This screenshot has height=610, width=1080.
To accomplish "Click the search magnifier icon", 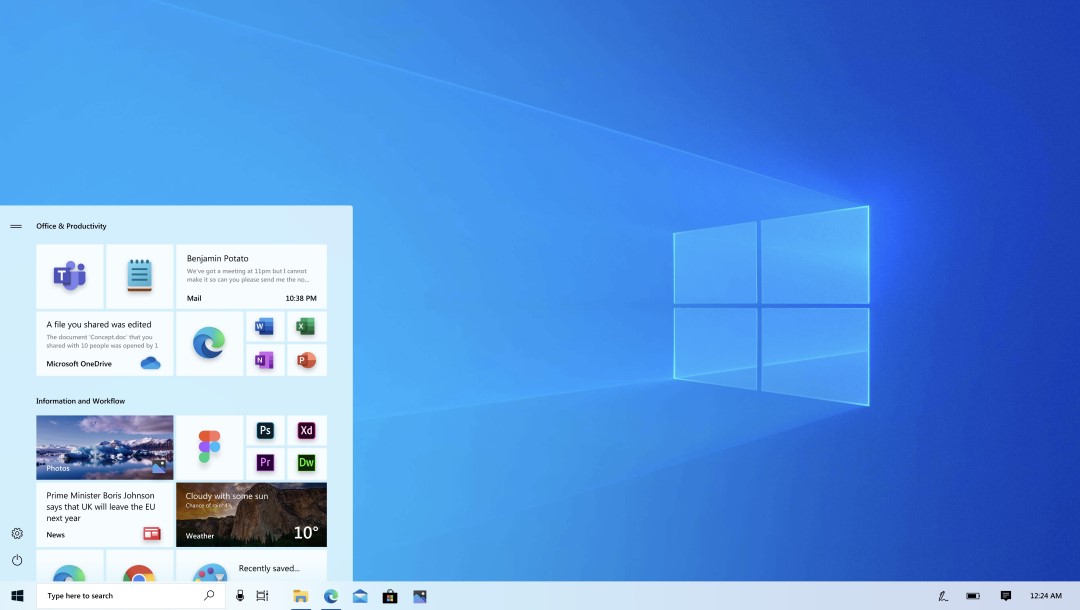I will 209,595.
